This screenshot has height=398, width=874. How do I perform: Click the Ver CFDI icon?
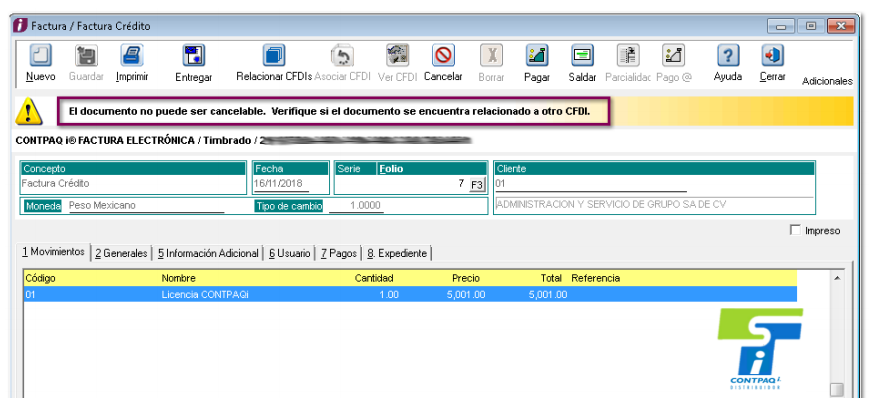point(397,56)
